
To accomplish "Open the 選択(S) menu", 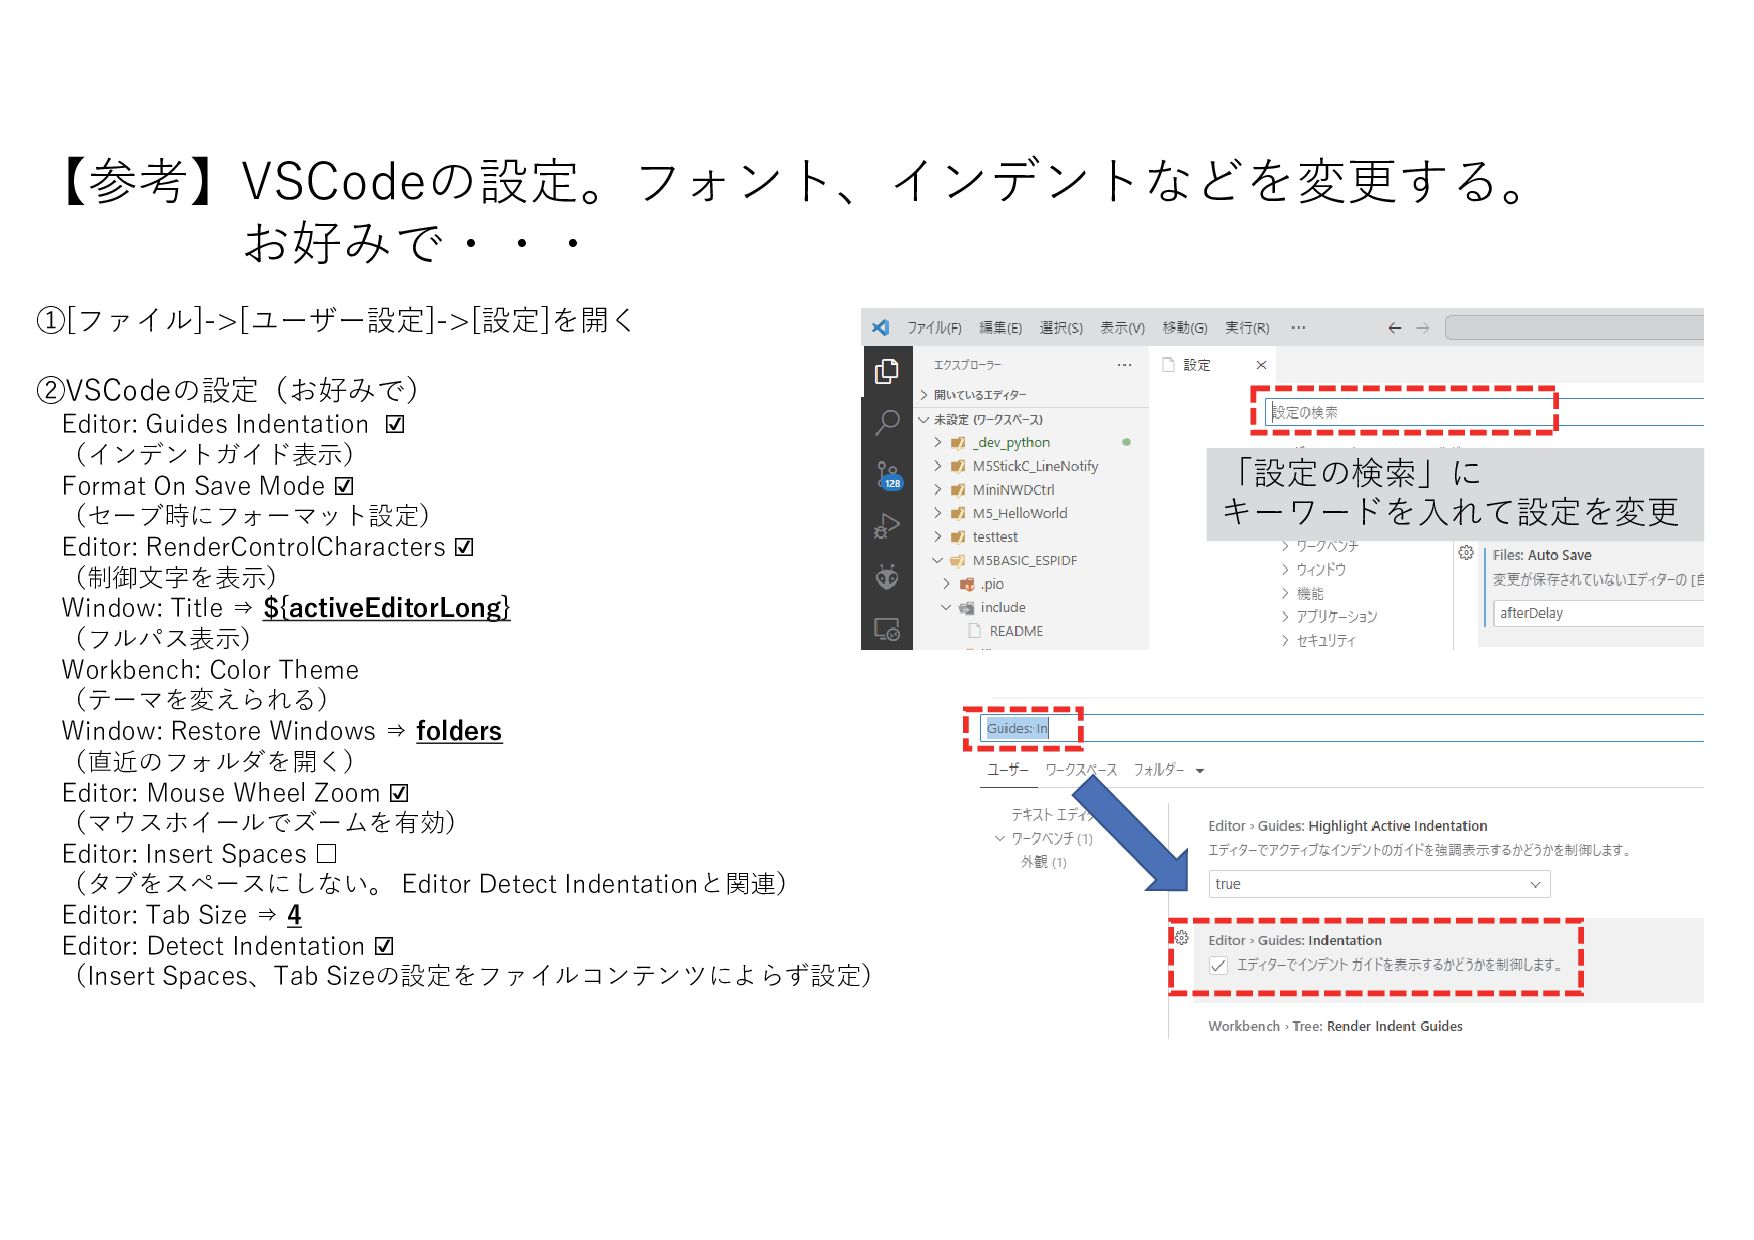I will (1061, 328).
